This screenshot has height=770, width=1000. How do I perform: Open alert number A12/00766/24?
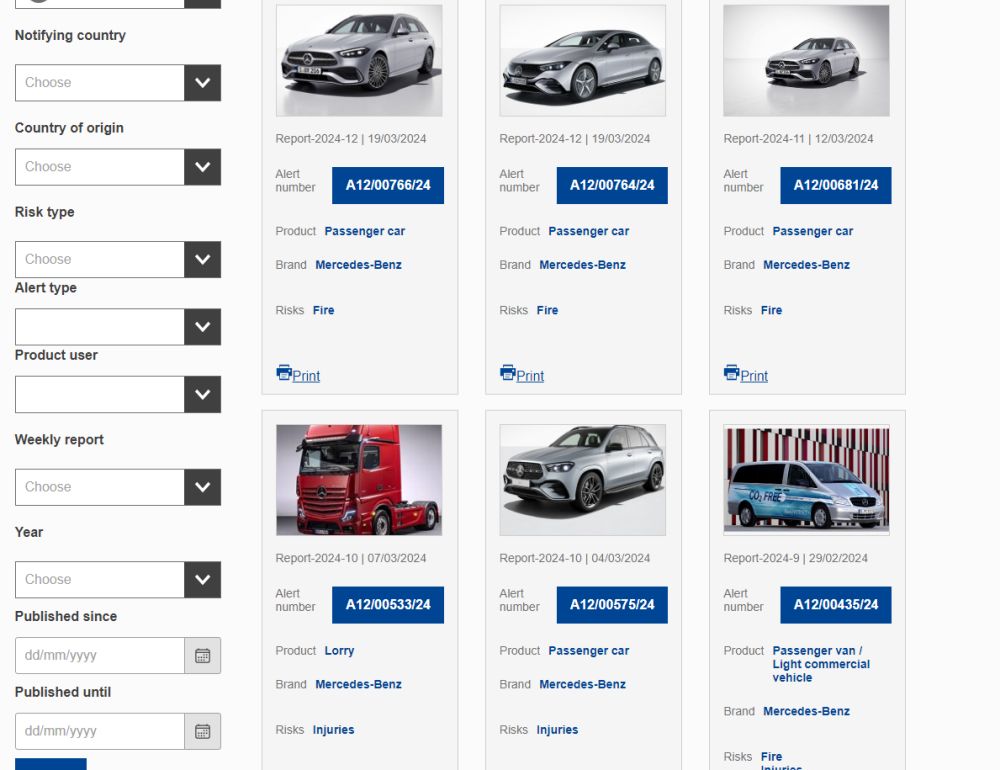point(388,185)
